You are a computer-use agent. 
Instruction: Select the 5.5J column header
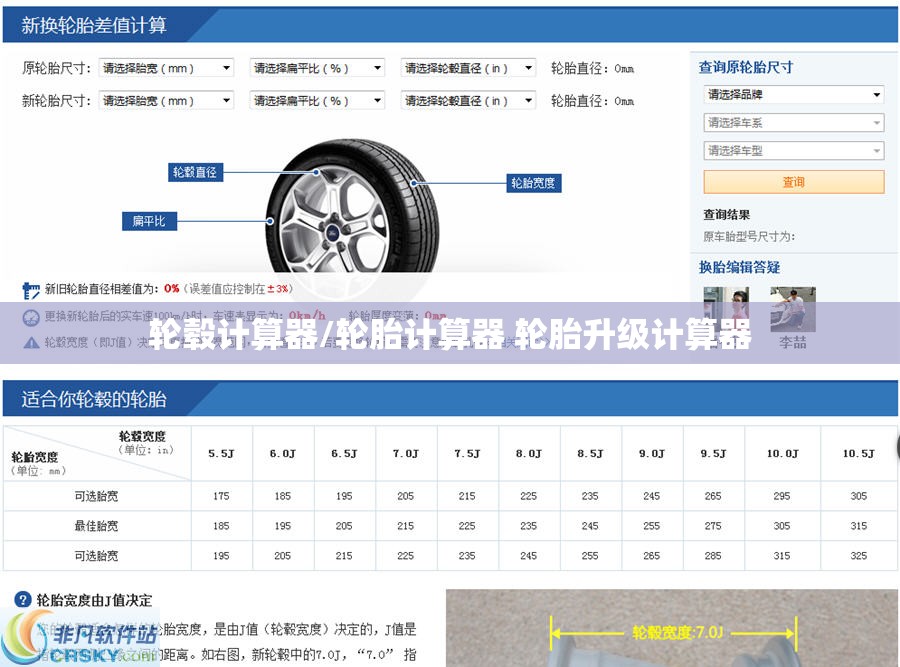pos(221,453)
